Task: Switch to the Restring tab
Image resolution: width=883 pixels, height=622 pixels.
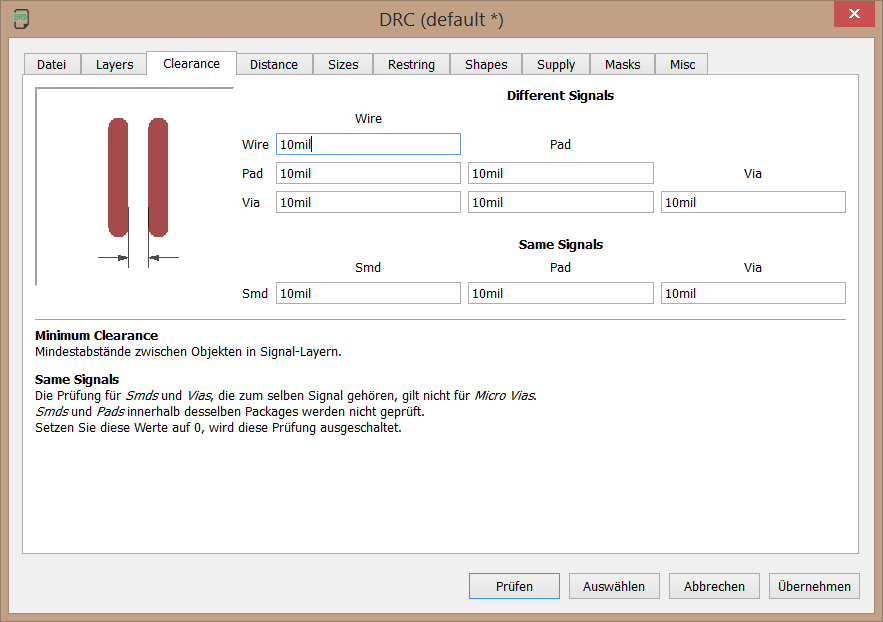Action: click(411, 64)
